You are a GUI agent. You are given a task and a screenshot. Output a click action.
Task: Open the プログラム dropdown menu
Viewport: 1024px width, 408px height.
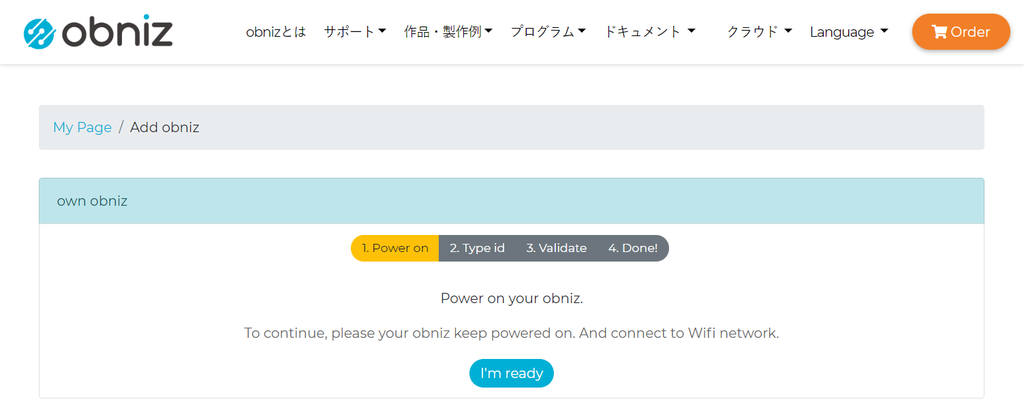548,32
